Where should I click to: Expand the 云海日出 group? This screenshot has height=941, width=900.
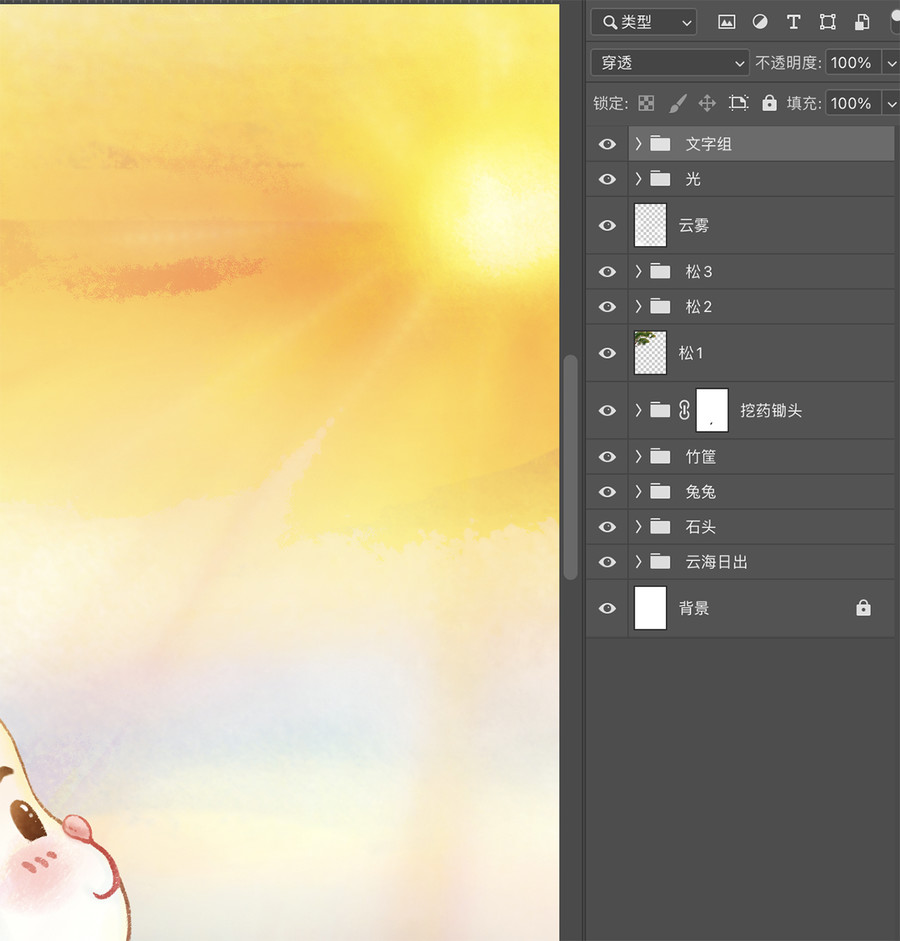click(x=638, y=562)
